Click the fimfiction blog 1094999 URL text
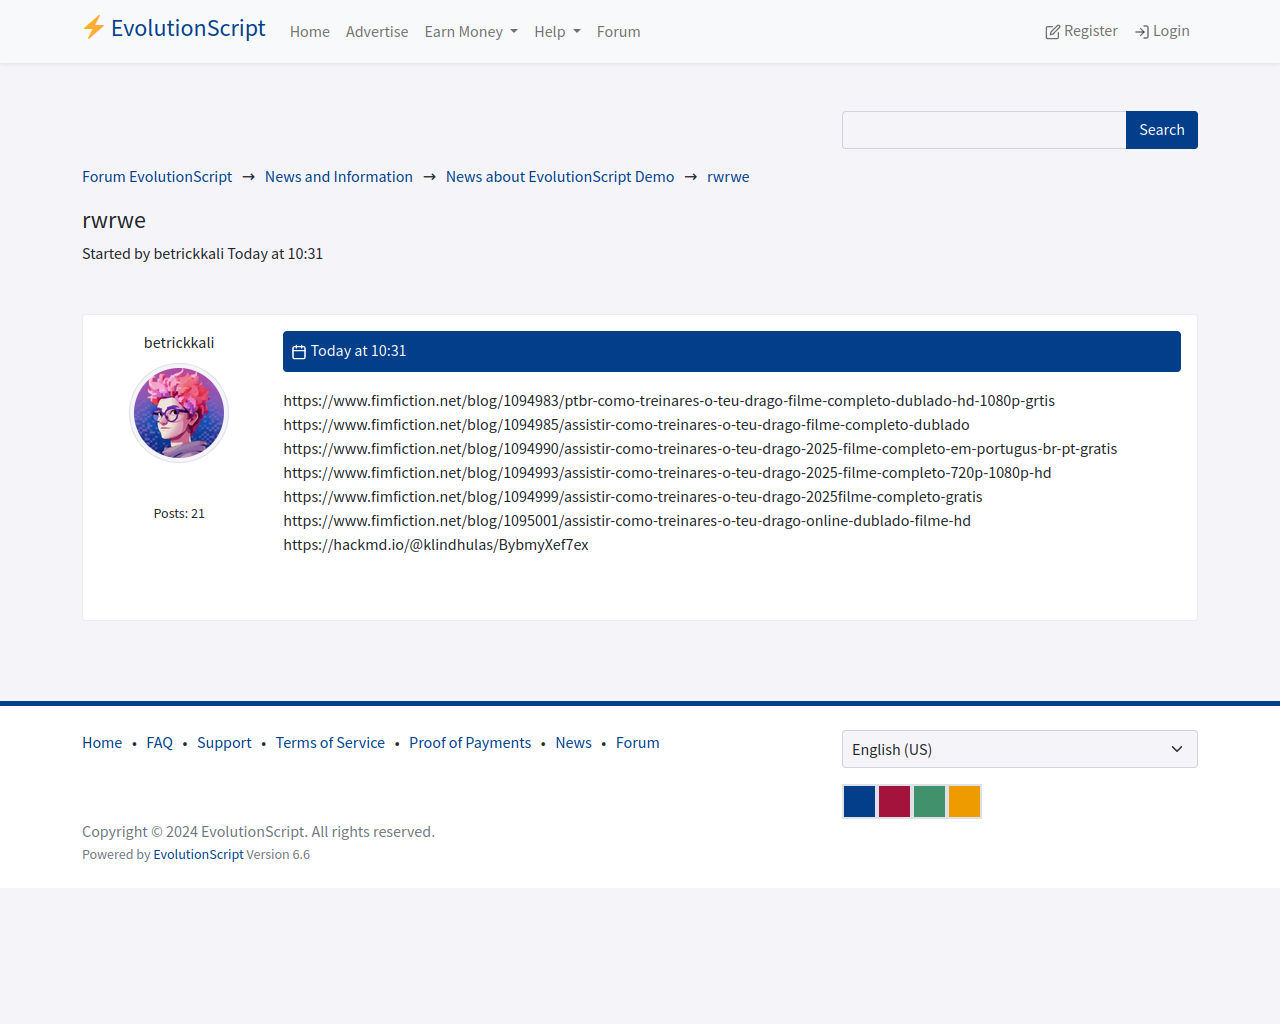This screenshot has height=1024, width=1280. 633,497
